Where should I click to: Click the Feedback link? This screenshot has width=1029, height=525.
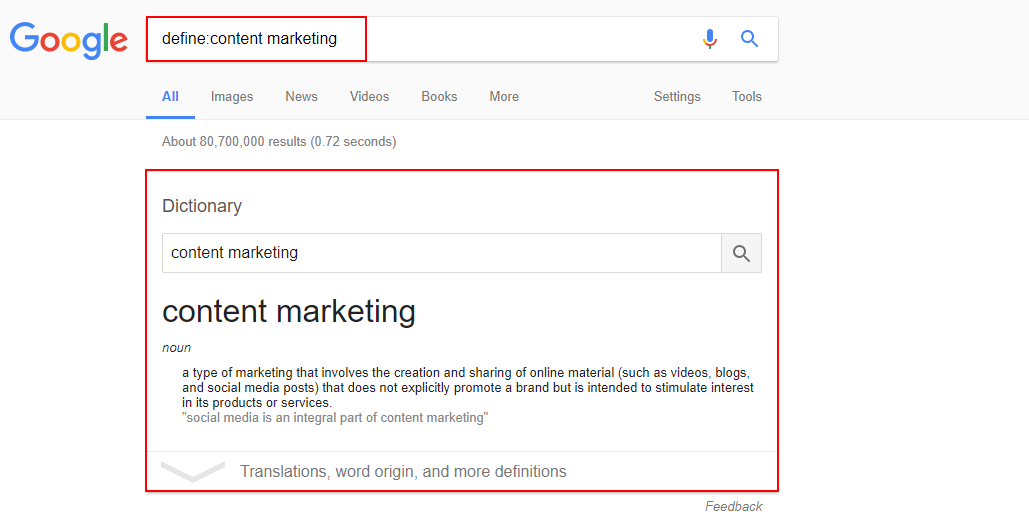(734, 506)
